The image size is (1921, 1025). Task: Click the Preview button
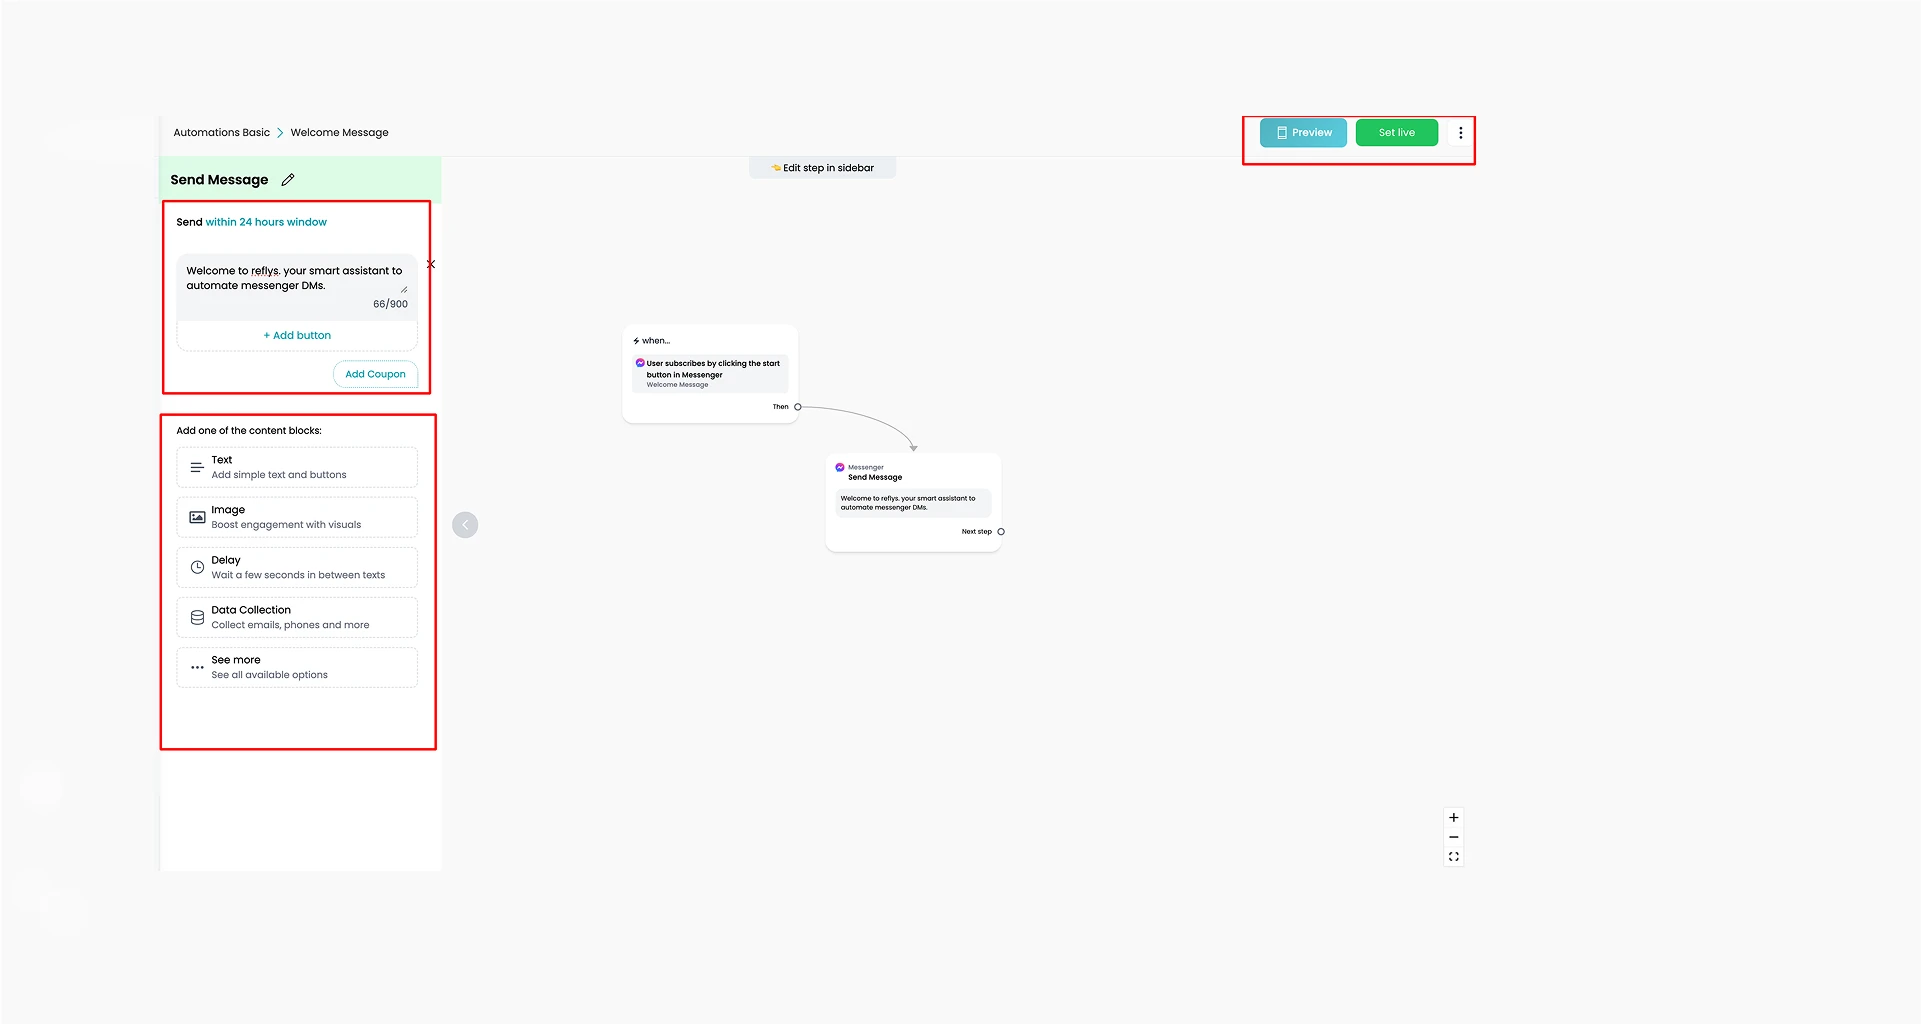1303,133
